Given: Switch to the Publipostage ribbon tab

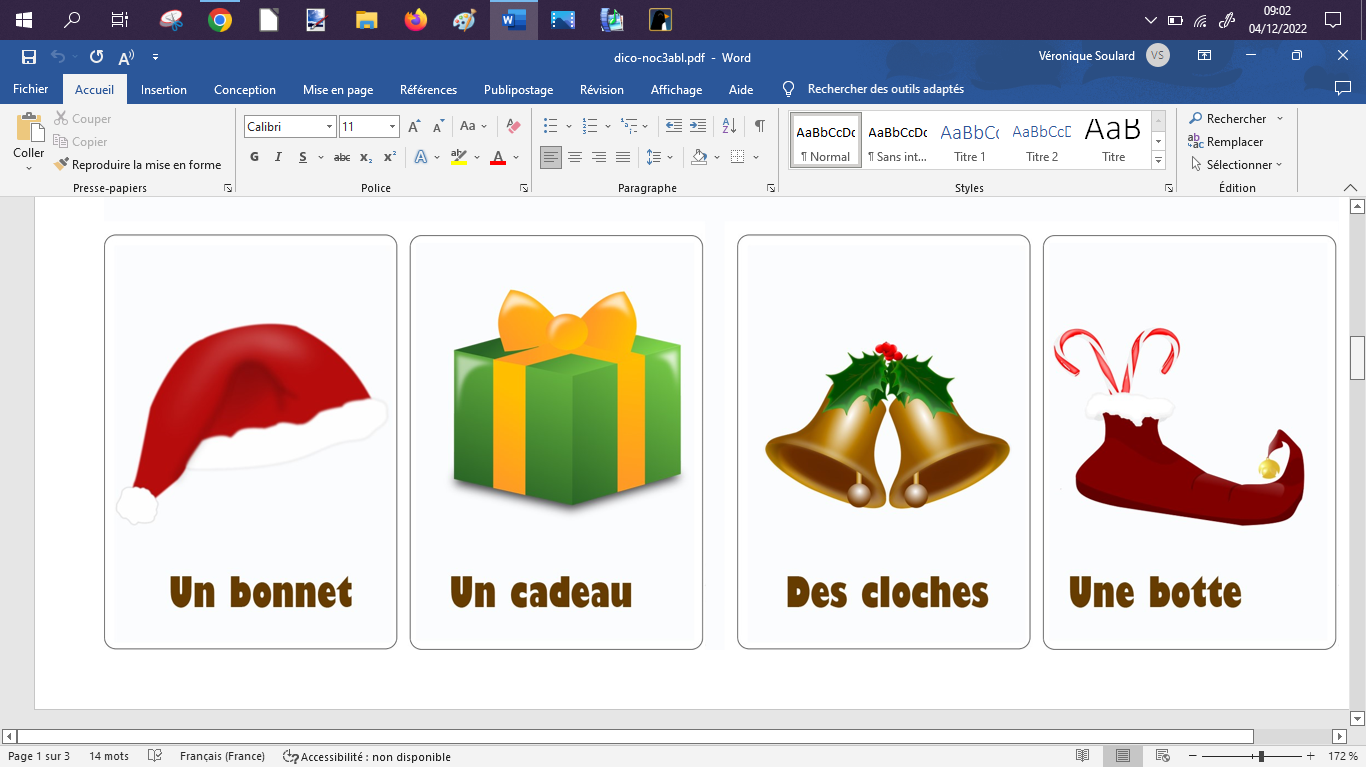Looking at the screenshot, I should (518, 89).
